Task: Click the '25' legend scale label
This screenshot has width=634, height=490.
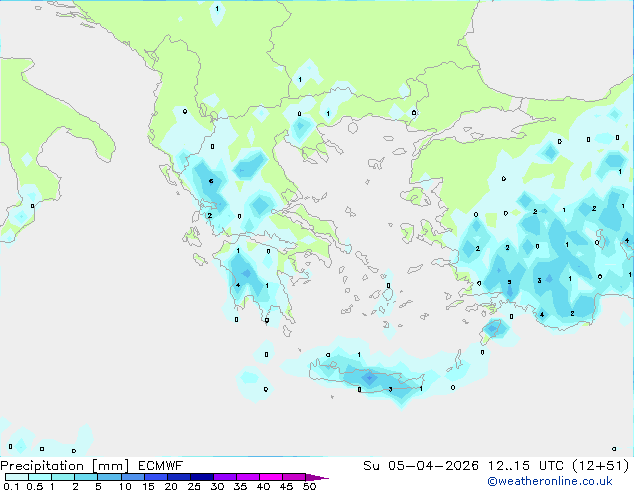Action: pos(194,486)
